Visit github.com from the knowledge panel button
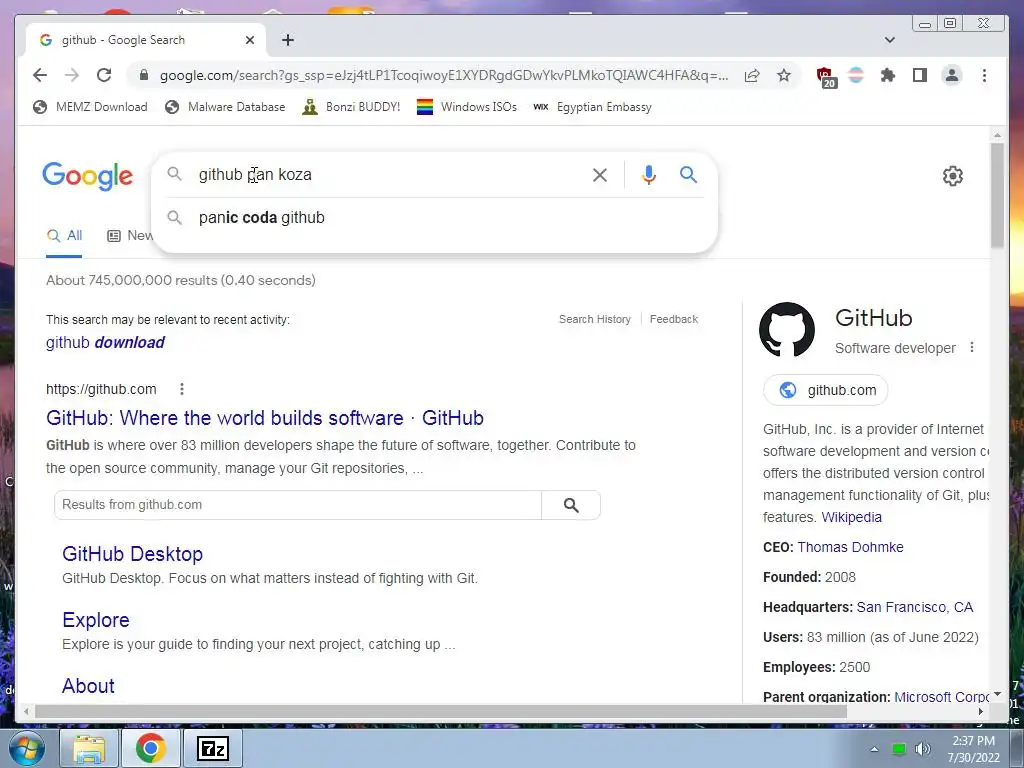This screenshot has width=1024, height=768. (825, 390)
